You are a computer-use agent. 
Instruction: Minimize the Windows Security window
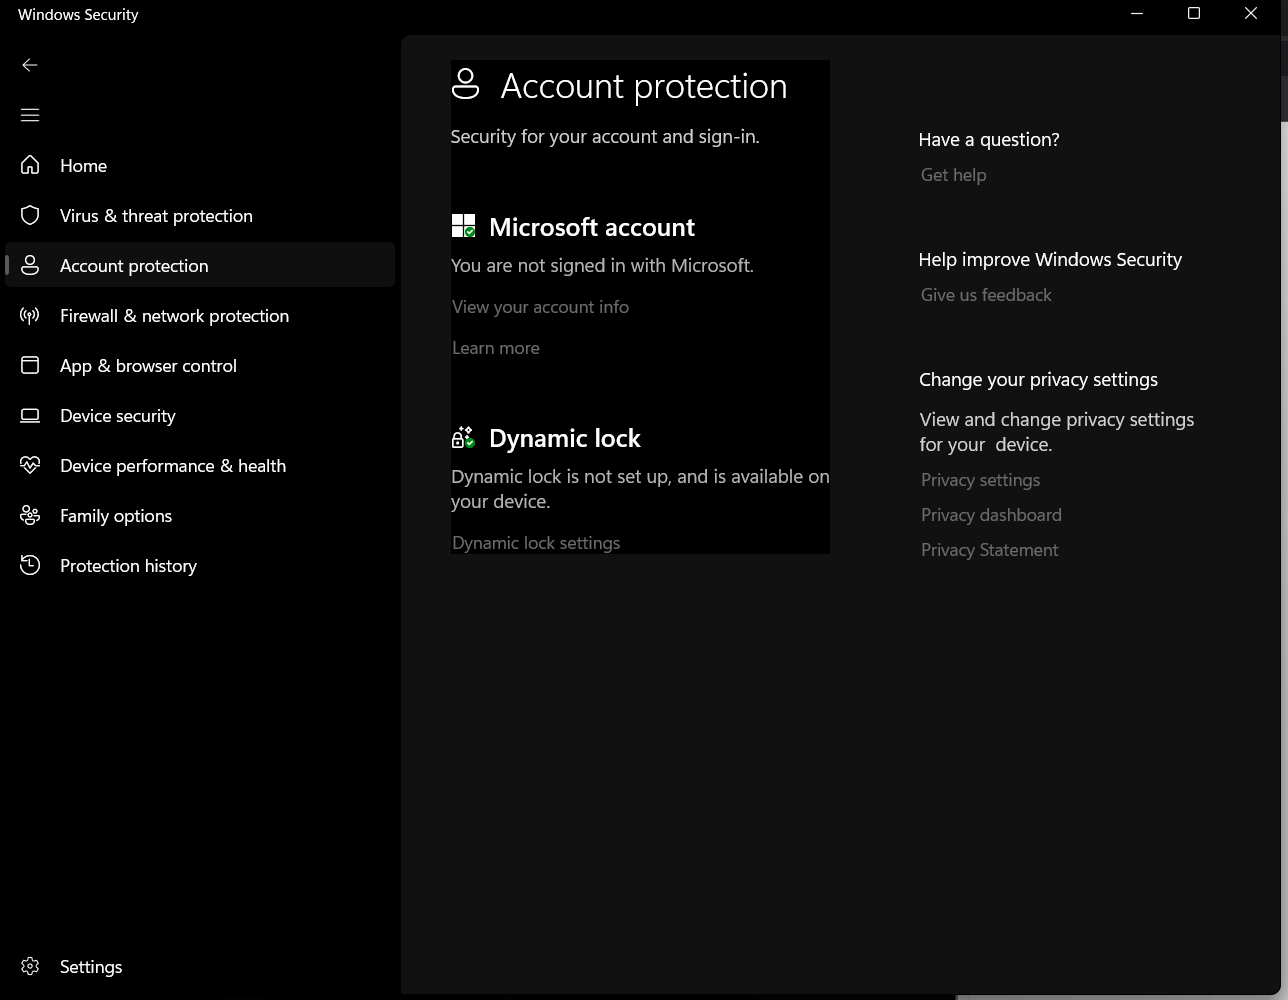pos(1137,14)
